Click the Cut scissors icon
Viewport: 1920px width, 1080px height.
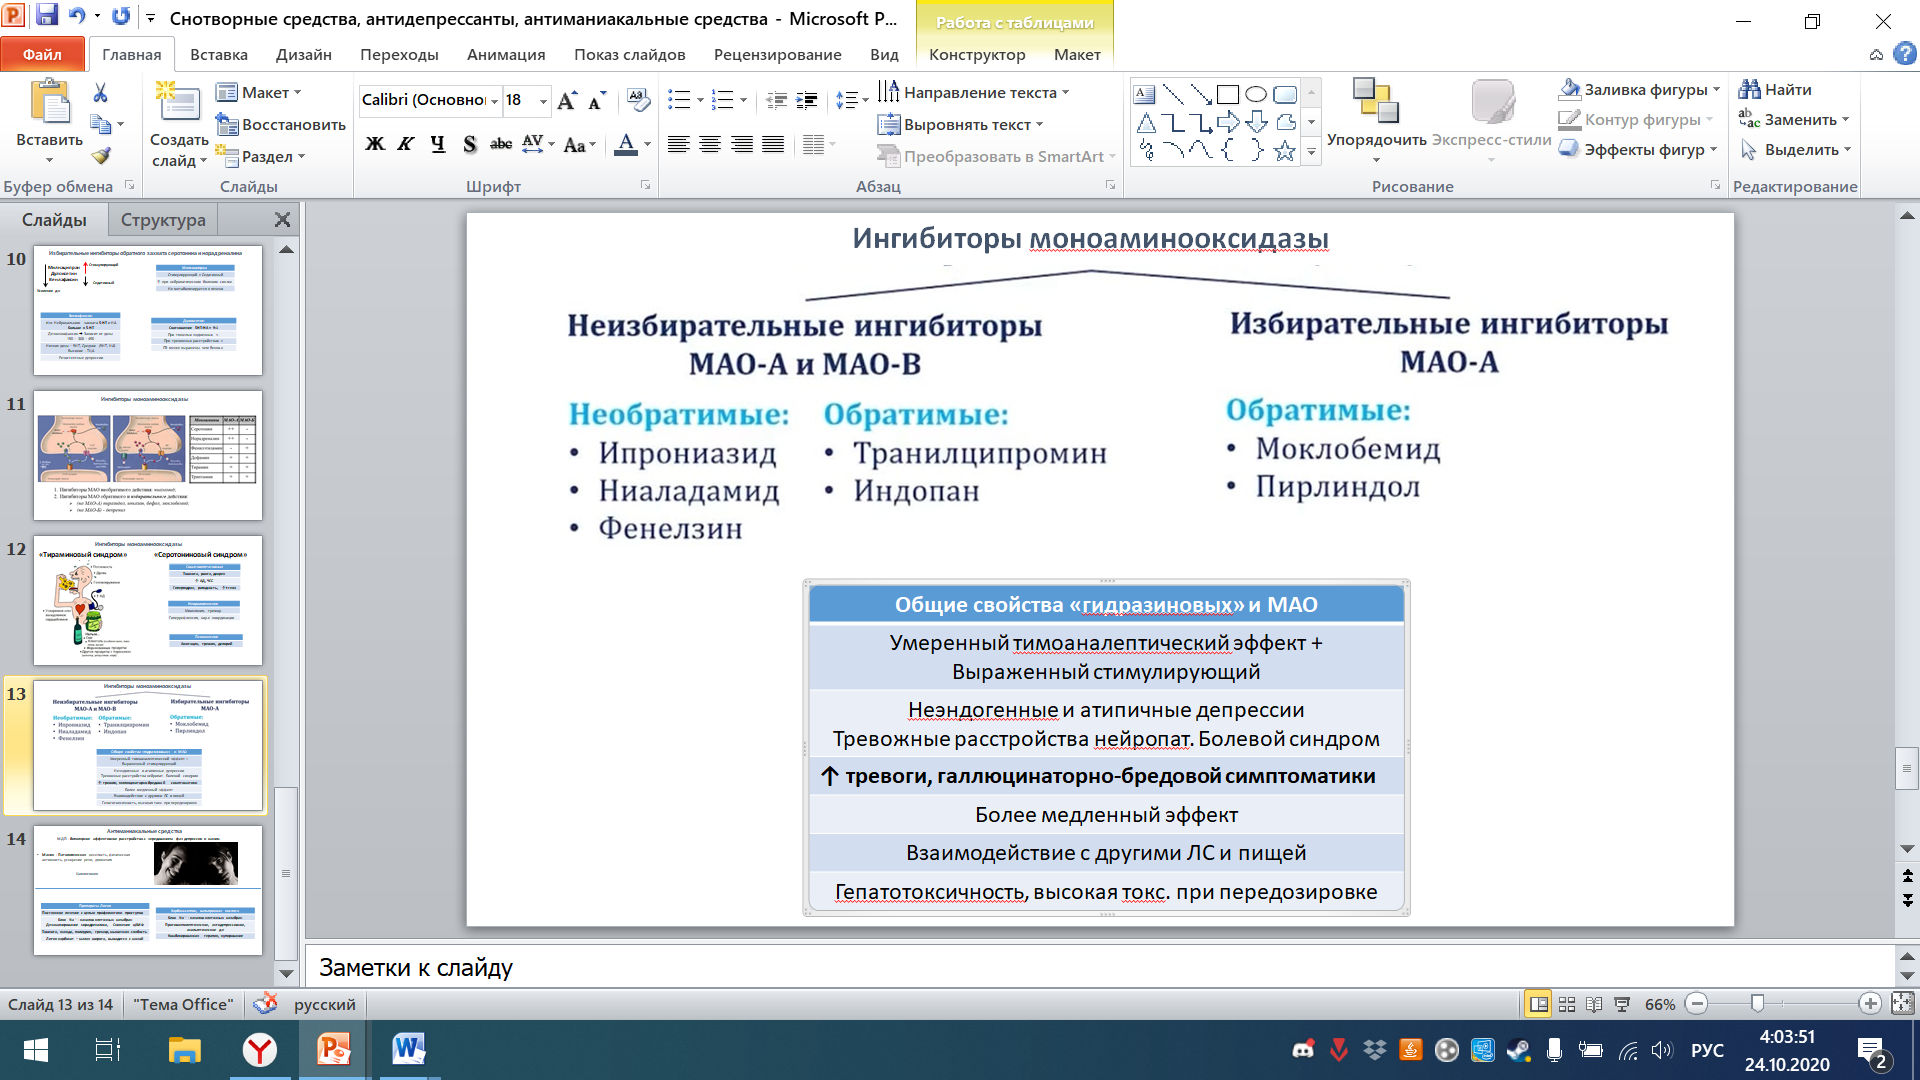click(100, 93)
